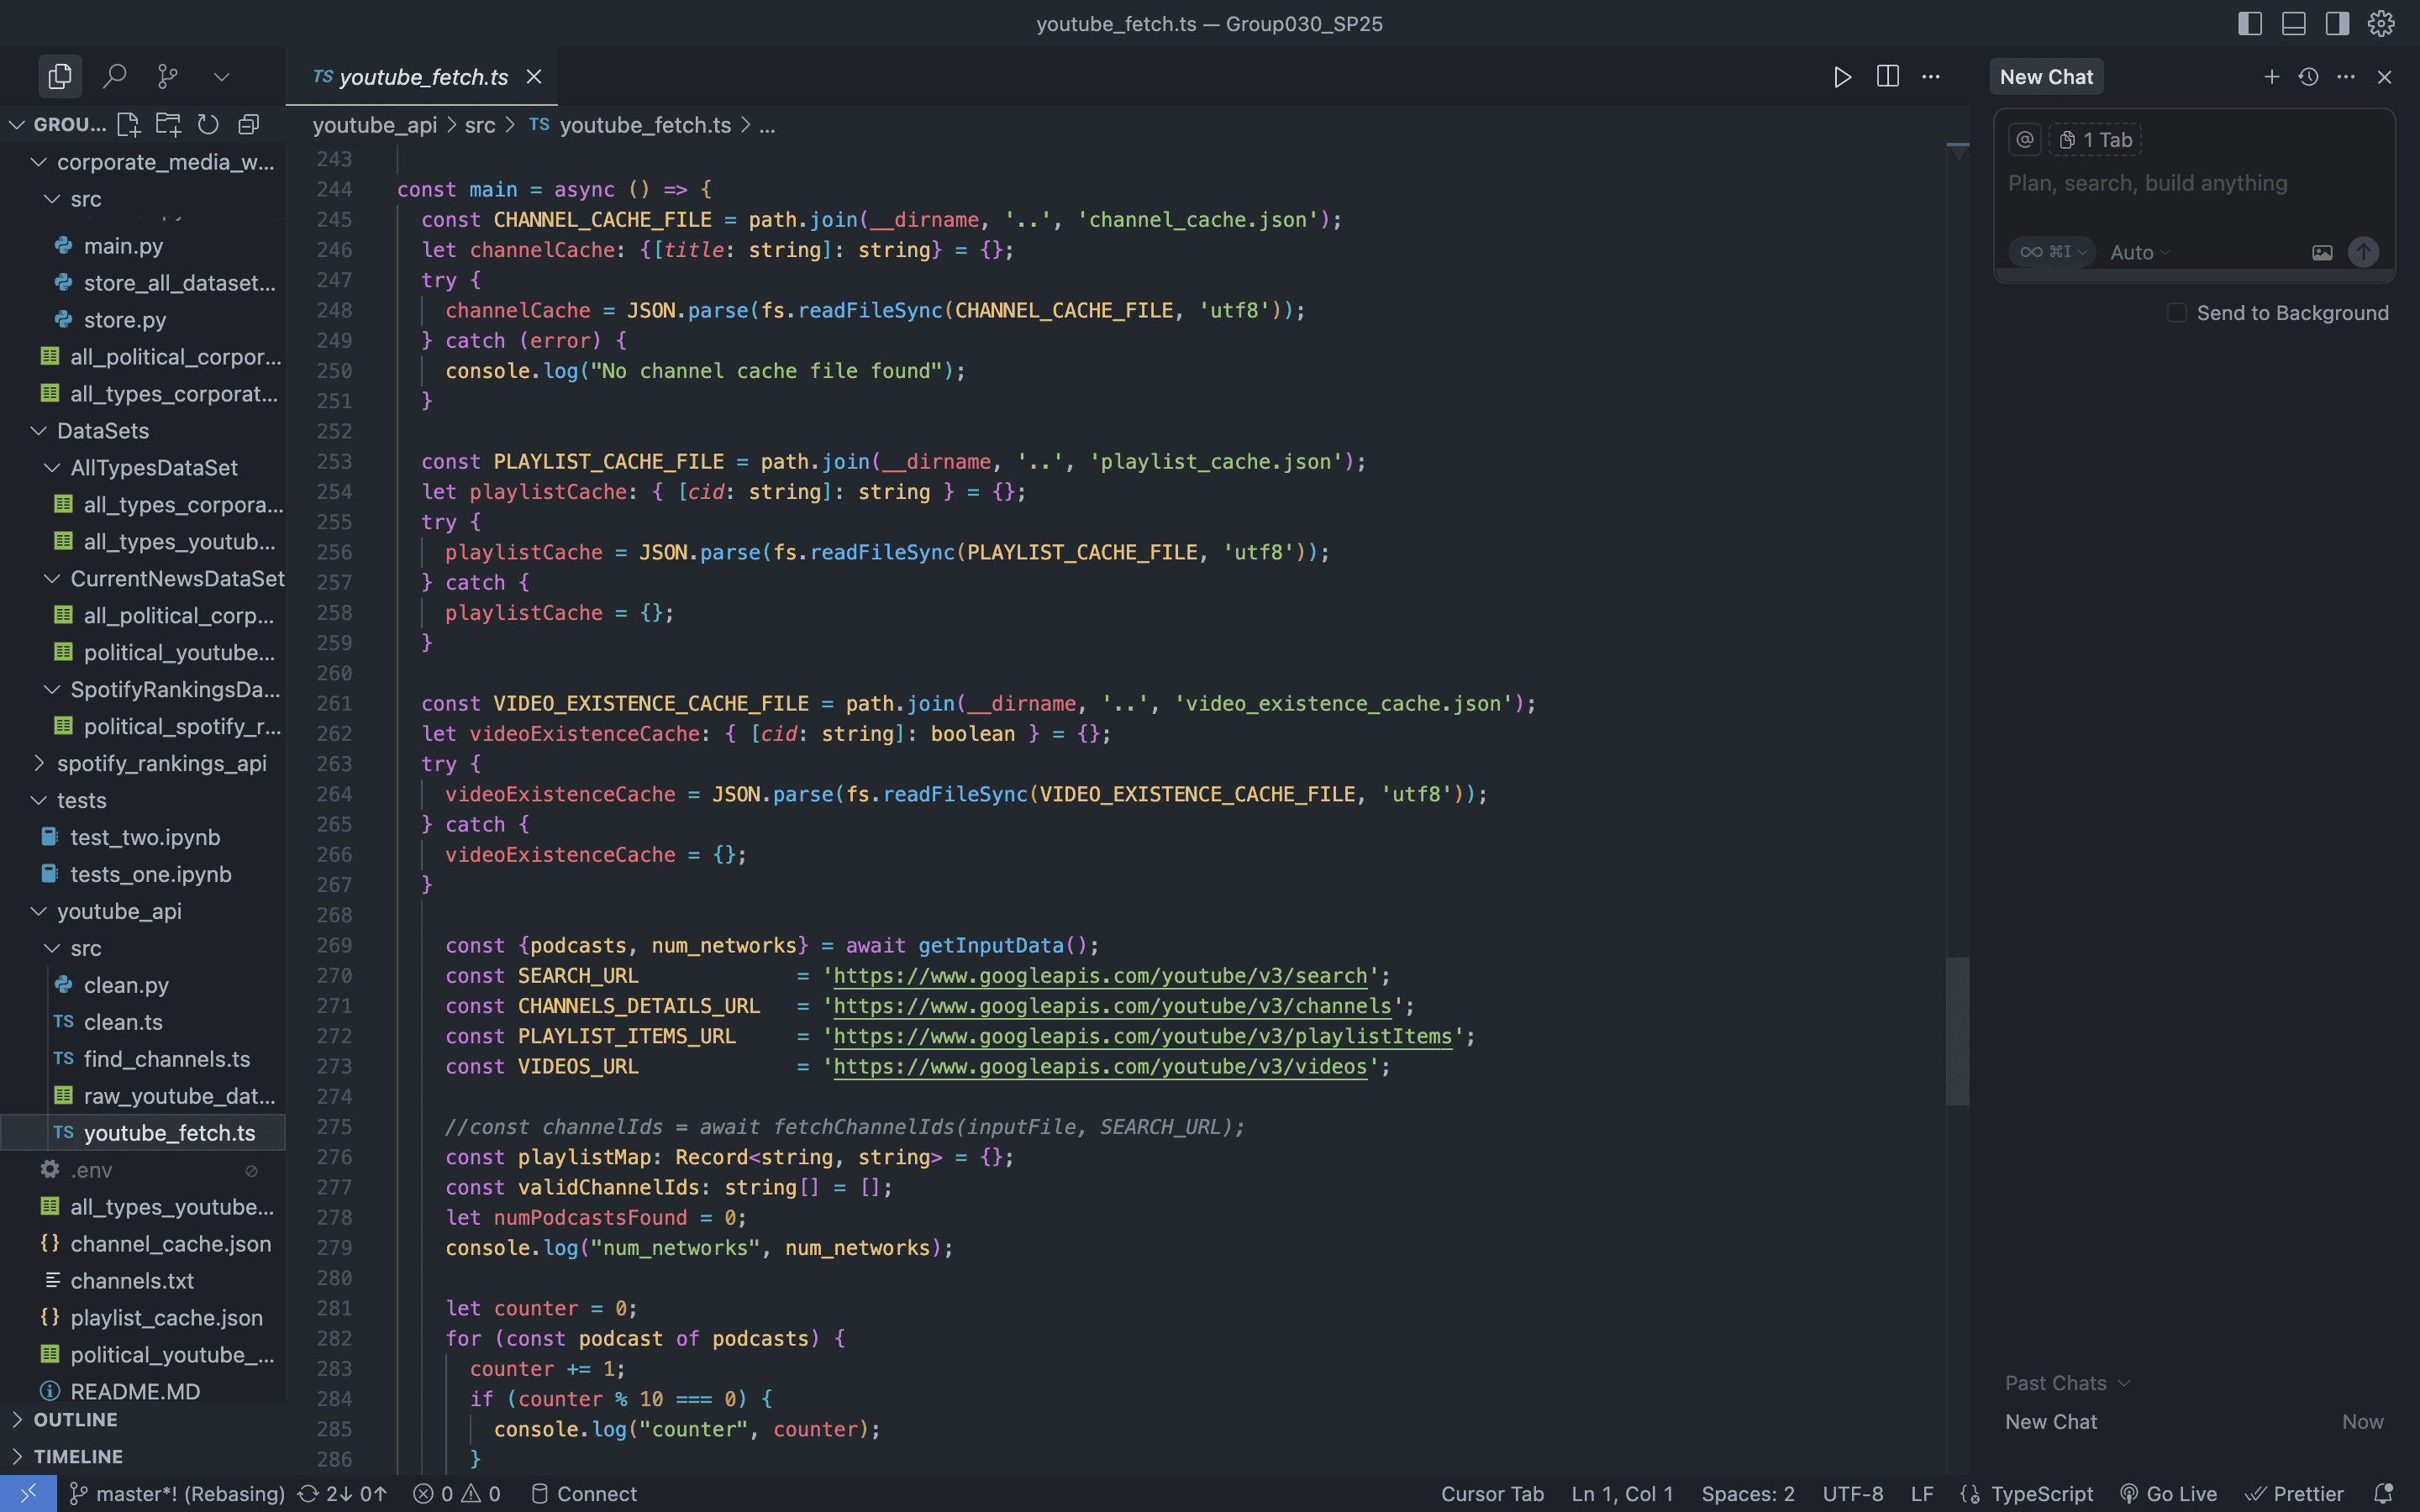The width and height of the screenshot is (2420, 1512).
Task: Click the New Folder icon in explorer
Action: pyautogui.click(x=168, y=124)
